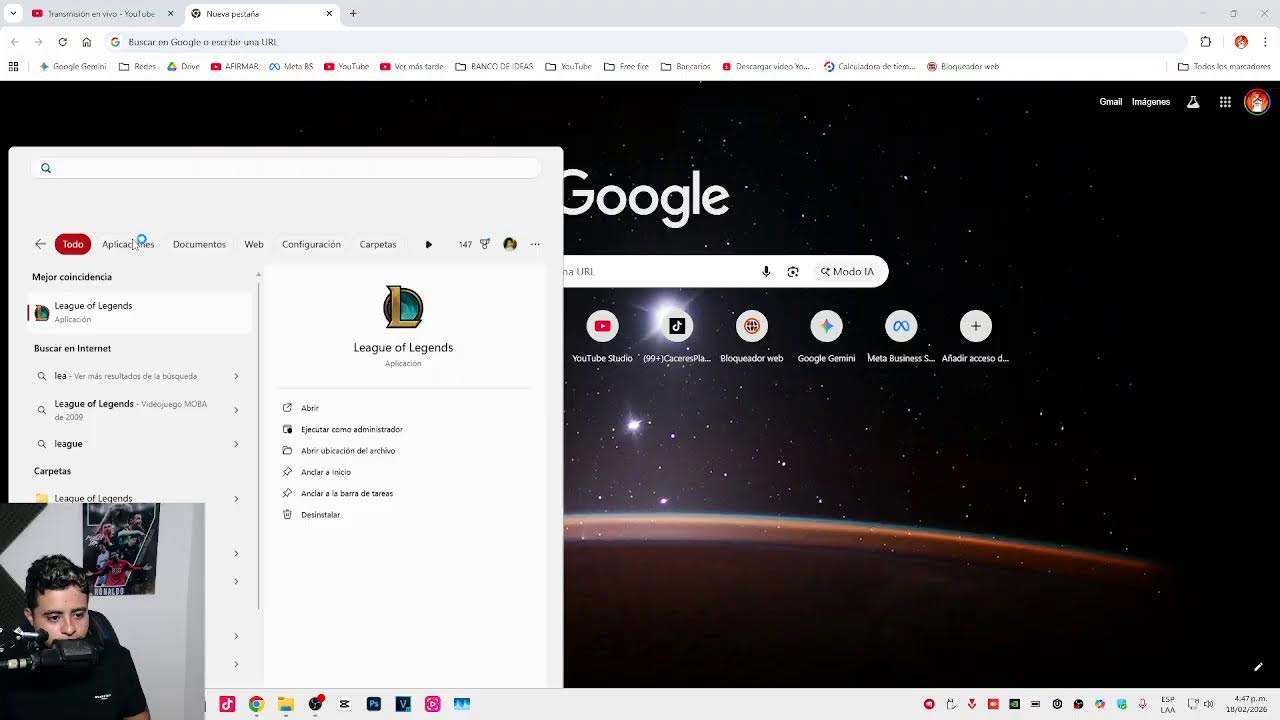Open the Free fire bookmark folder
The width and height of the screenshot is (1280, 720).
click(x=626, y=67)
